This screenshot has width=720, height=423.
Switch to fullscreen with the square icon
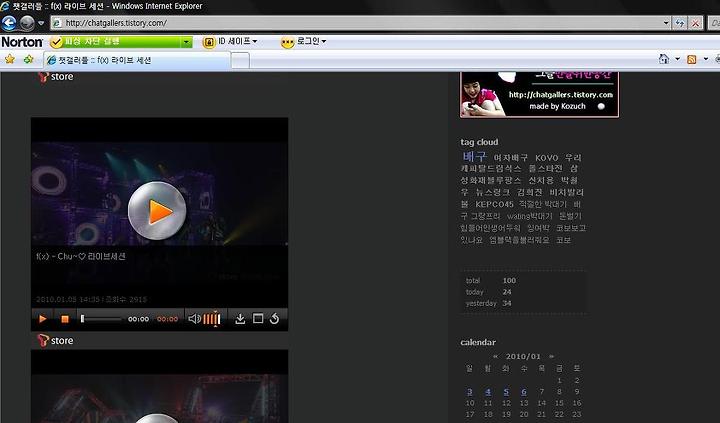point(258,318)
